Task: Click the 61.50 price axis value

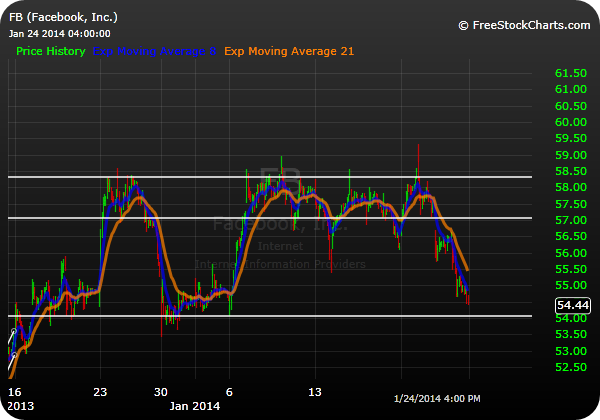Action: pyautogui.click(x=571, y=73)
